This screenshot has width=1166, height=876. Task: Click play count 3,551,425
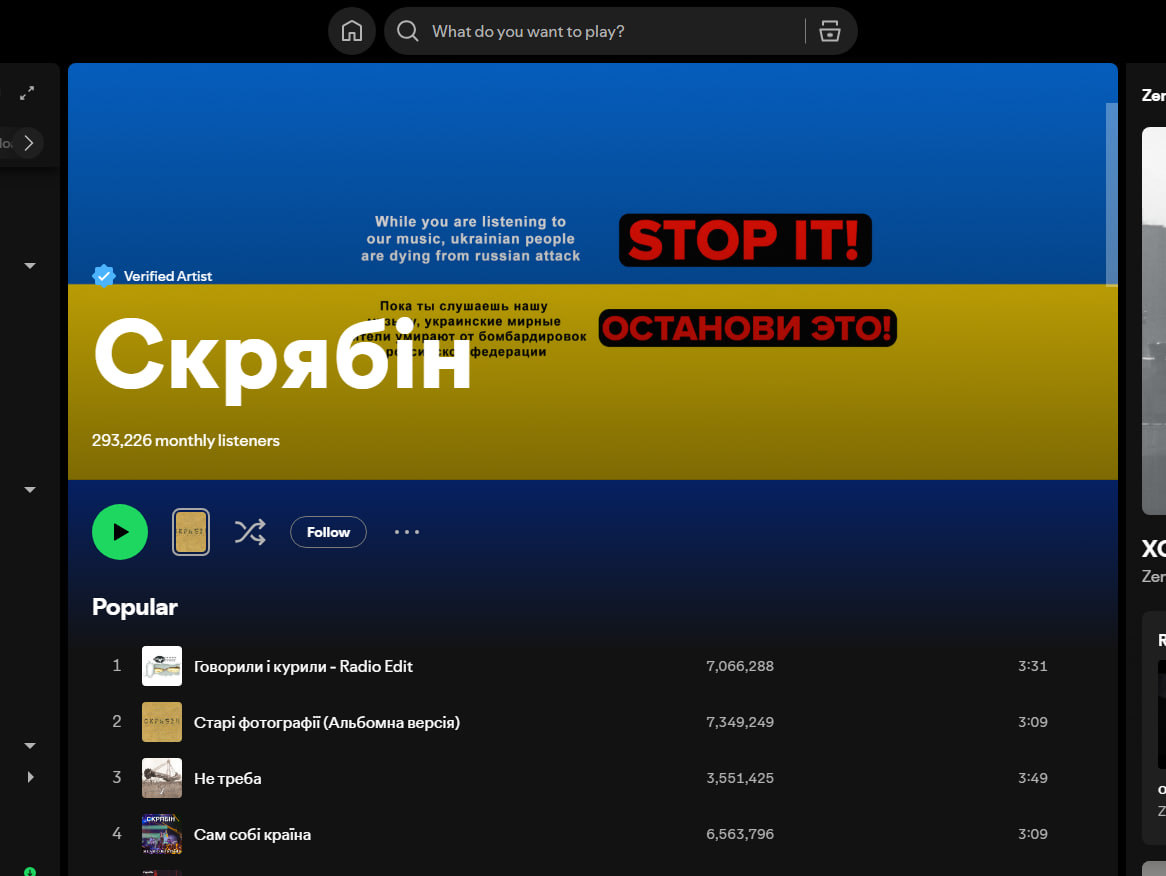(740, 778)
